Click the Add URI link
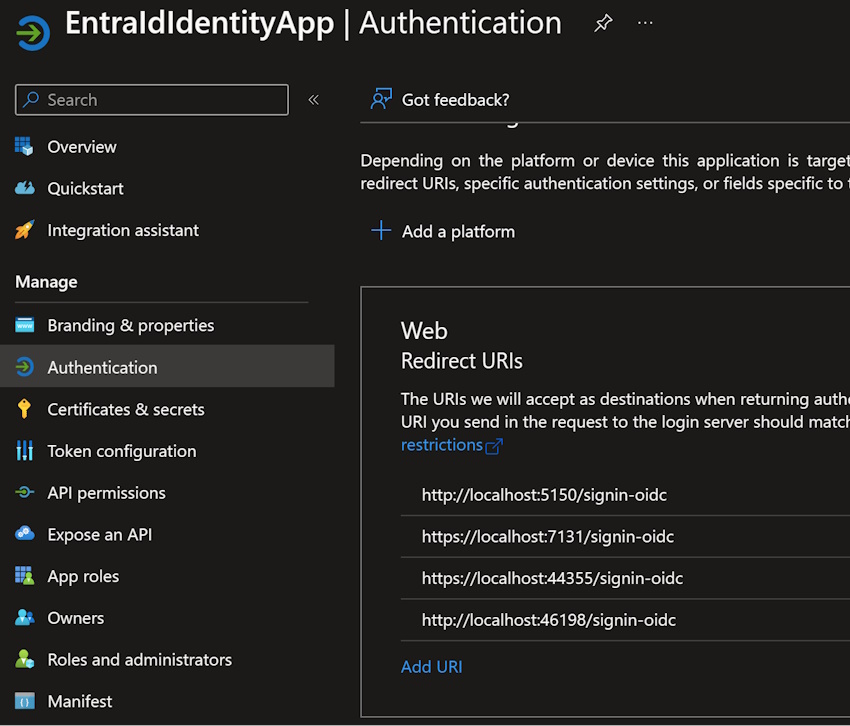 [x=432, y=666]
